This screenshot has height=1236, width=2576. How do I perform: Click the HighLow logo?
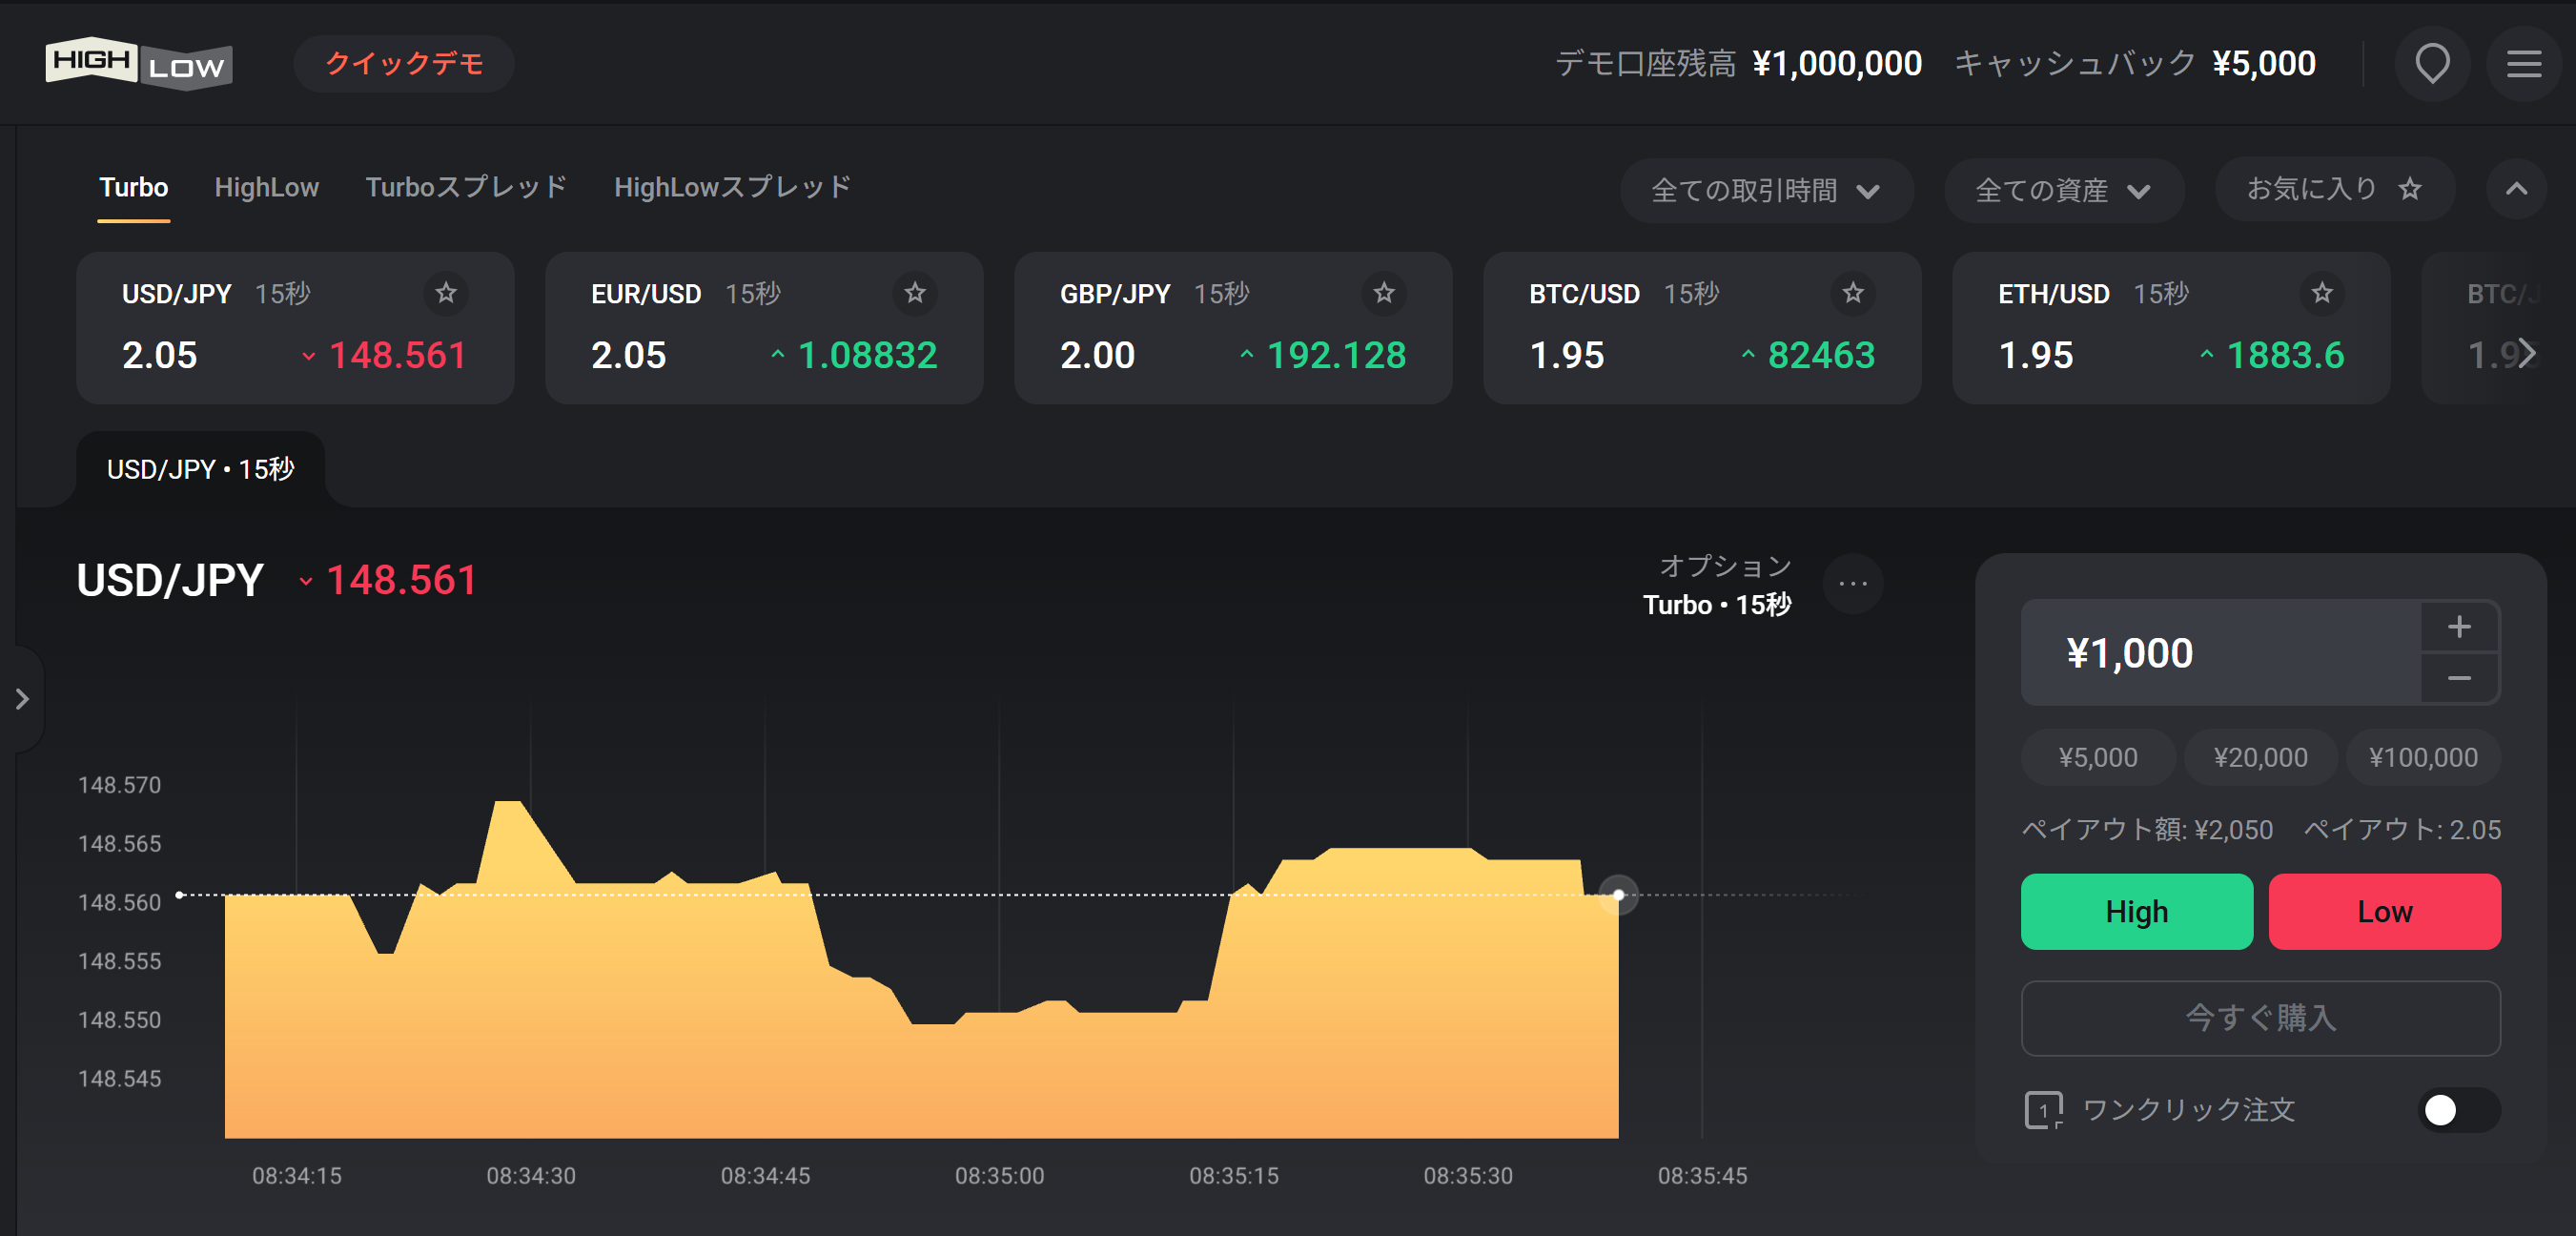coord(138,64)
